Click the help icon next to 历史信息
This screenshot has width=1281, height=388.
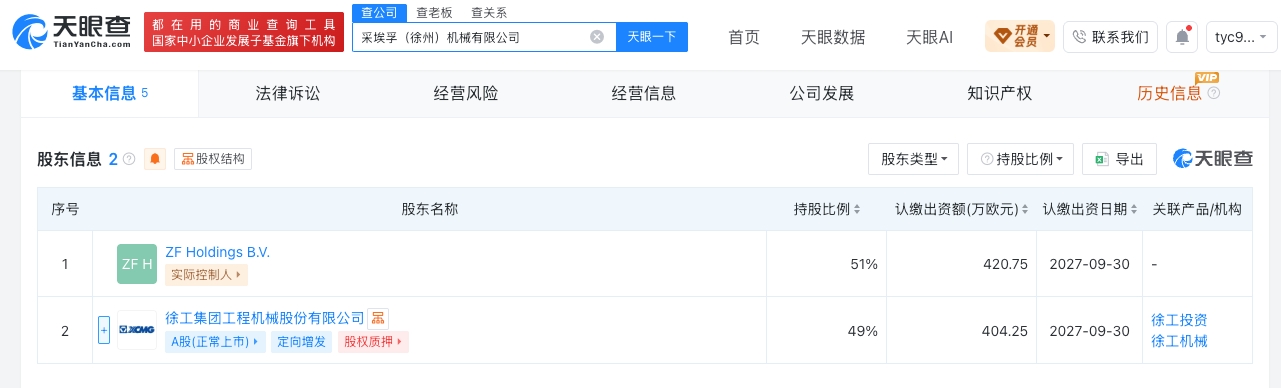tap(1214, 93)
